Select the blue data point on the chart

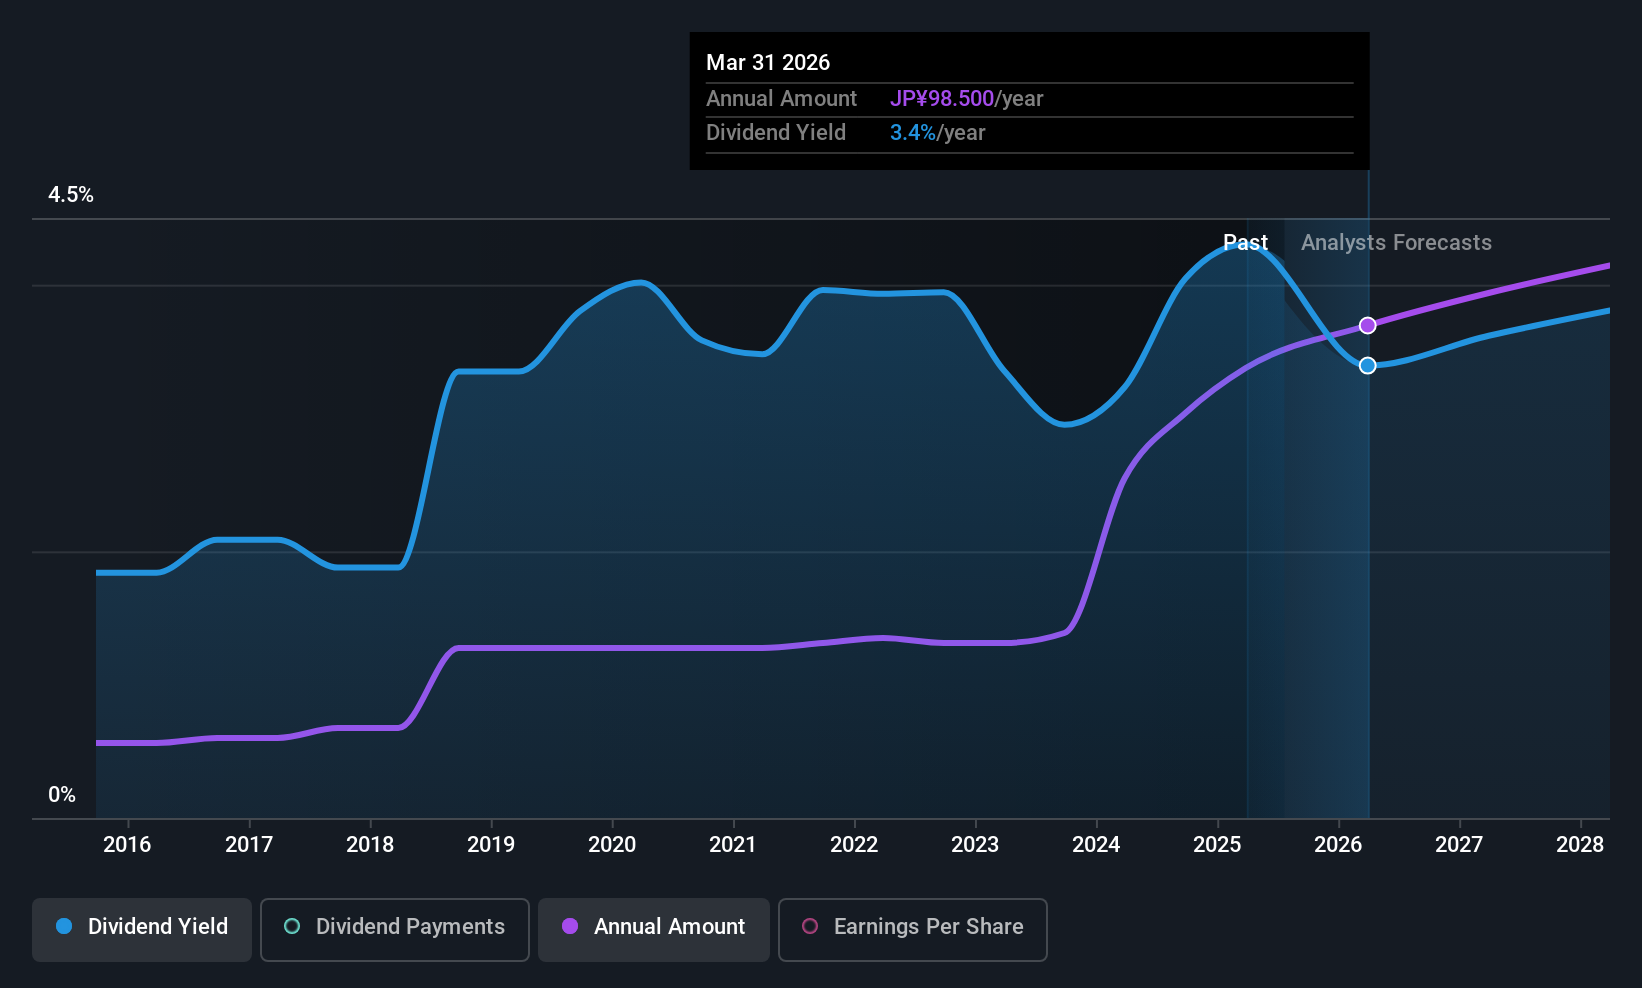point(1367,365)
